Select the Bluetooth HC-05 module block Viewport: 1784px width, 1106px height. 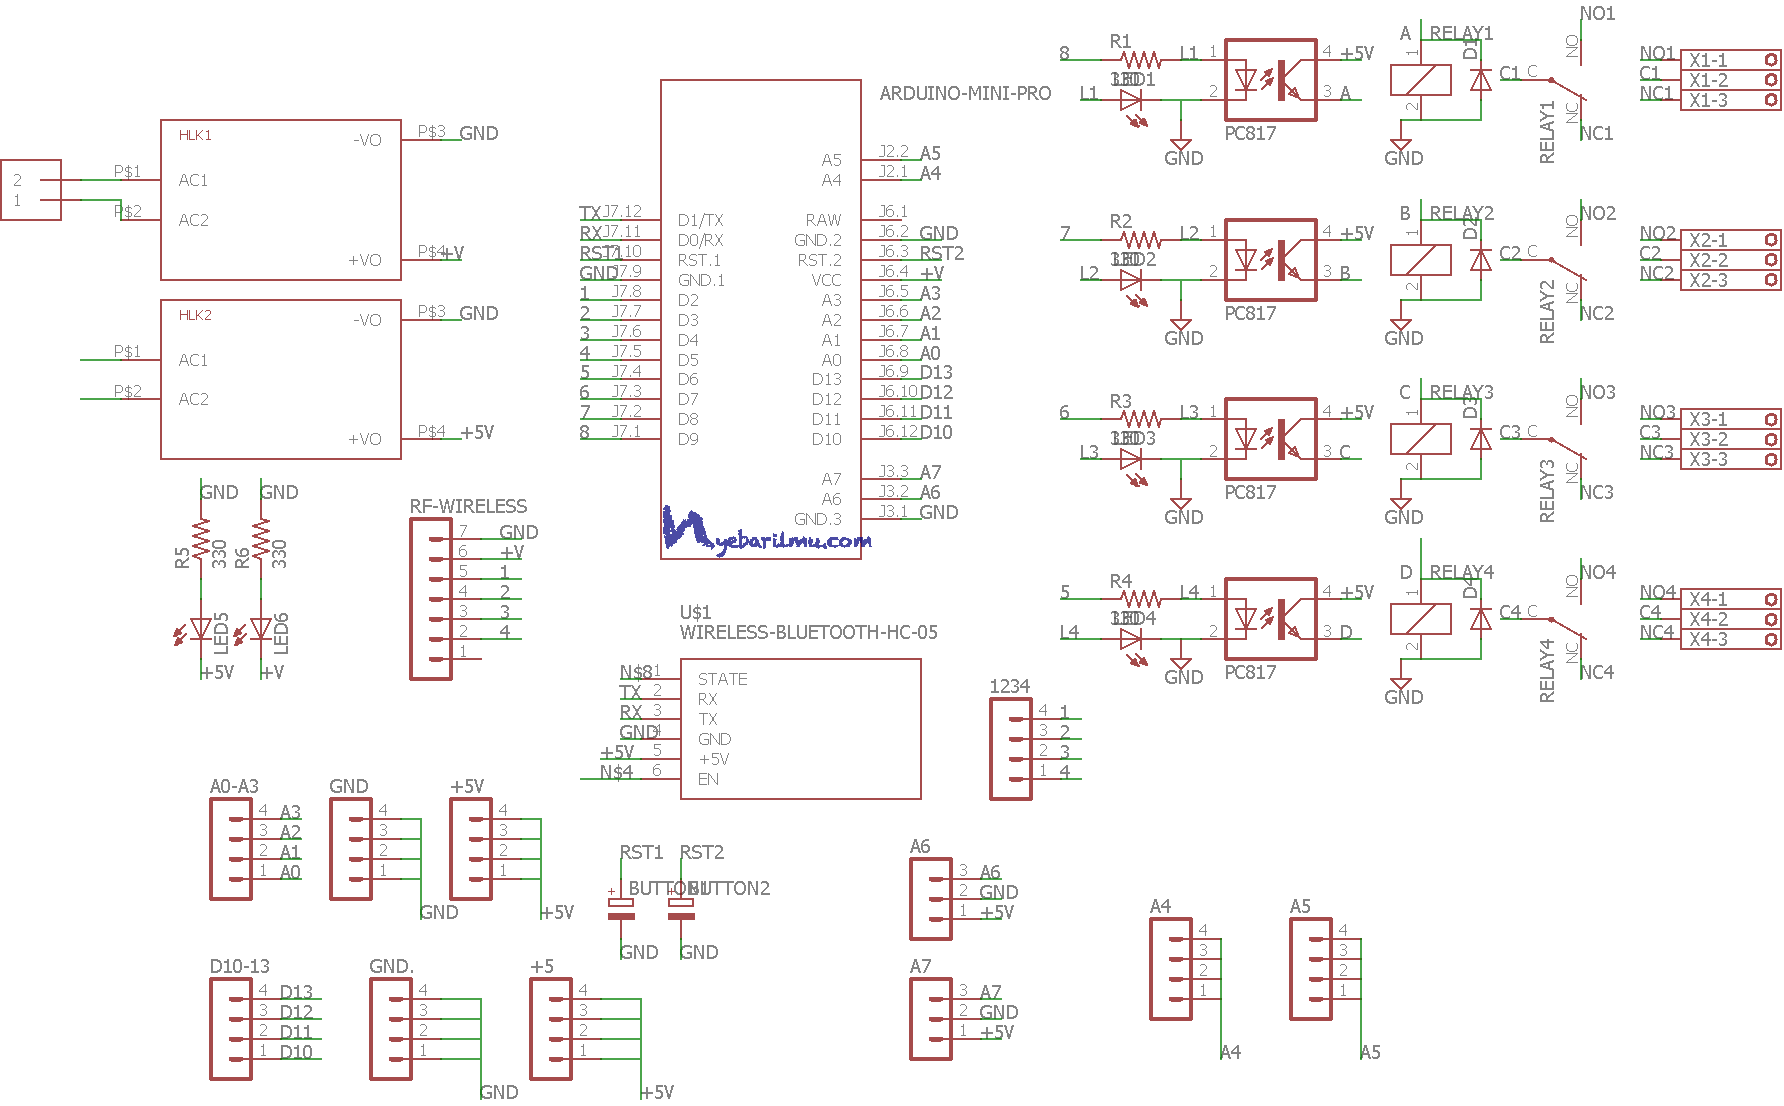(801, 729)
